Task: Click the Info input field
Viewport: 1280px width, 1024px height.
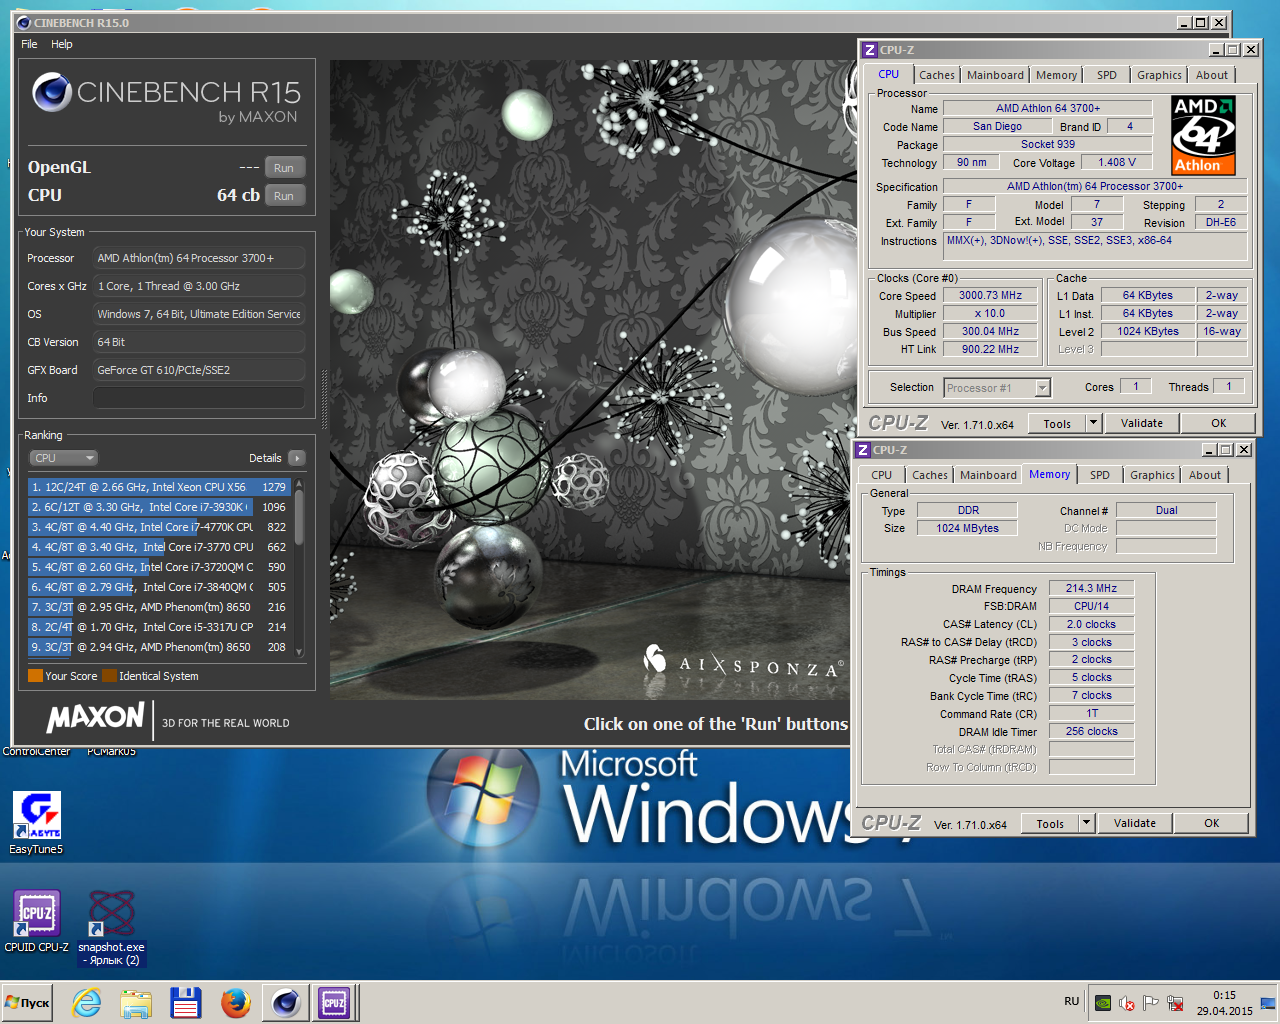Action: 199,398
